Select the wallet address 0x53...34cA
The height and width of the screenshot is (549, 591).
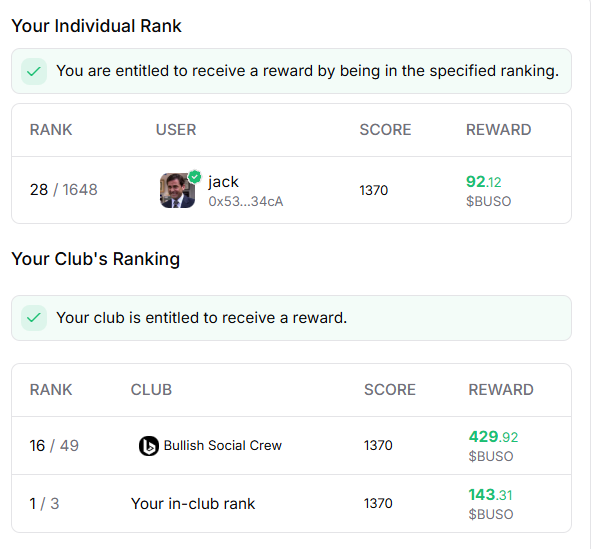246,201
